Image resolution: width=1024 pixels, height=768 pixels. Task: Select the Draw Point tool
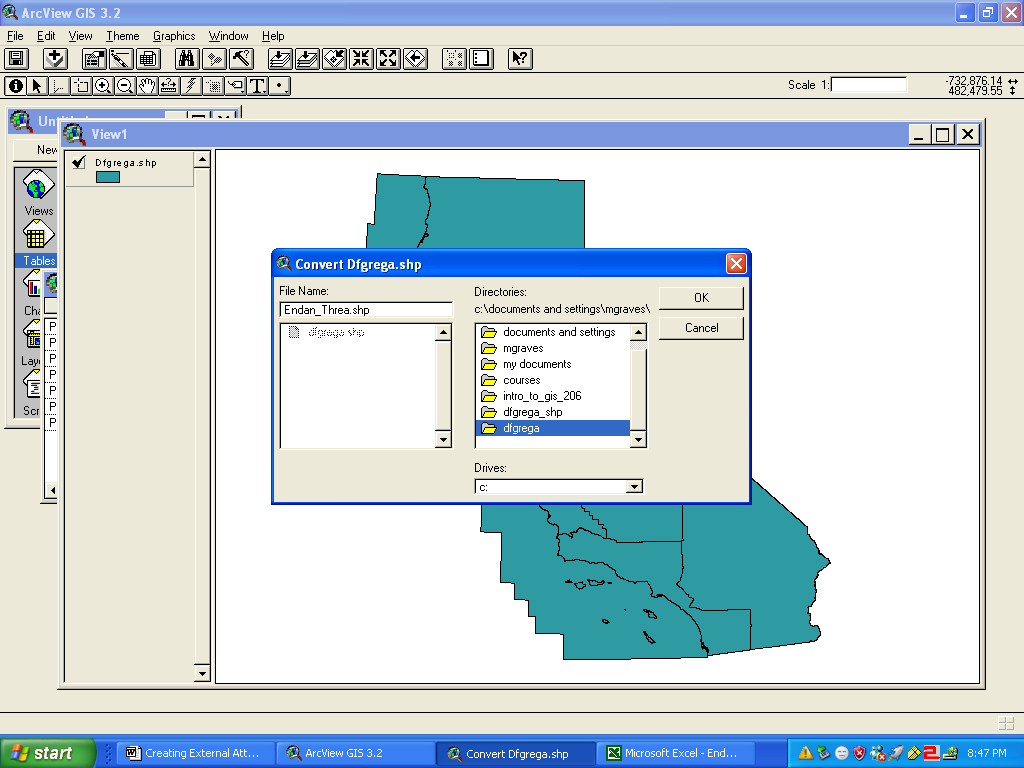[280, 86]
